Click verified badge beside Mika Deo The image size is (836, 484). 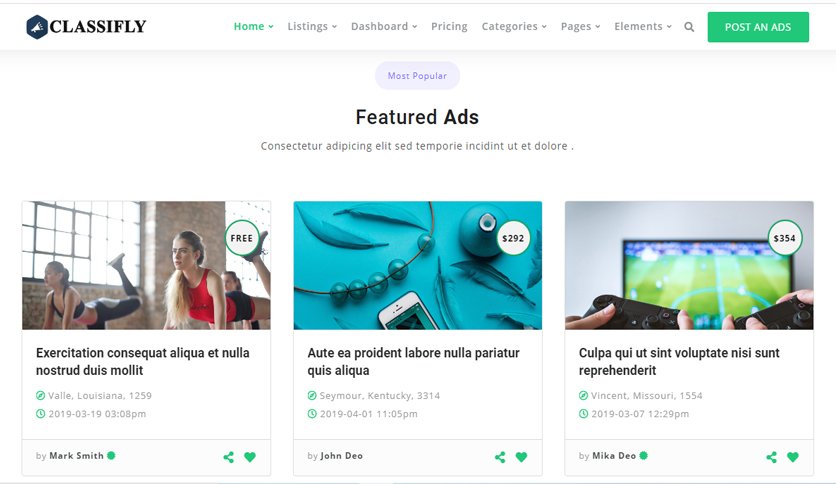click(644, 455)
